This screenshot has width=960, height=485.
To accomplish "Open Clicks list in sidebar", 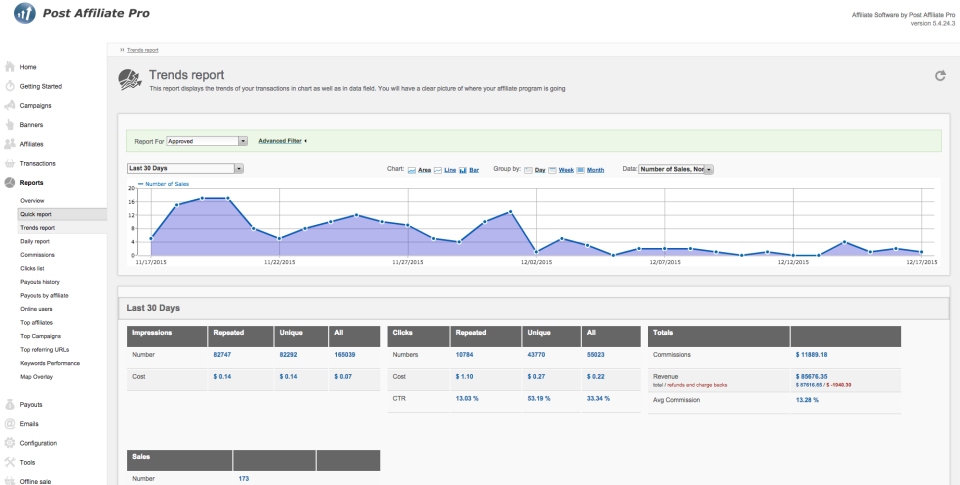I will pyautogui.click(x=32, y=268).
